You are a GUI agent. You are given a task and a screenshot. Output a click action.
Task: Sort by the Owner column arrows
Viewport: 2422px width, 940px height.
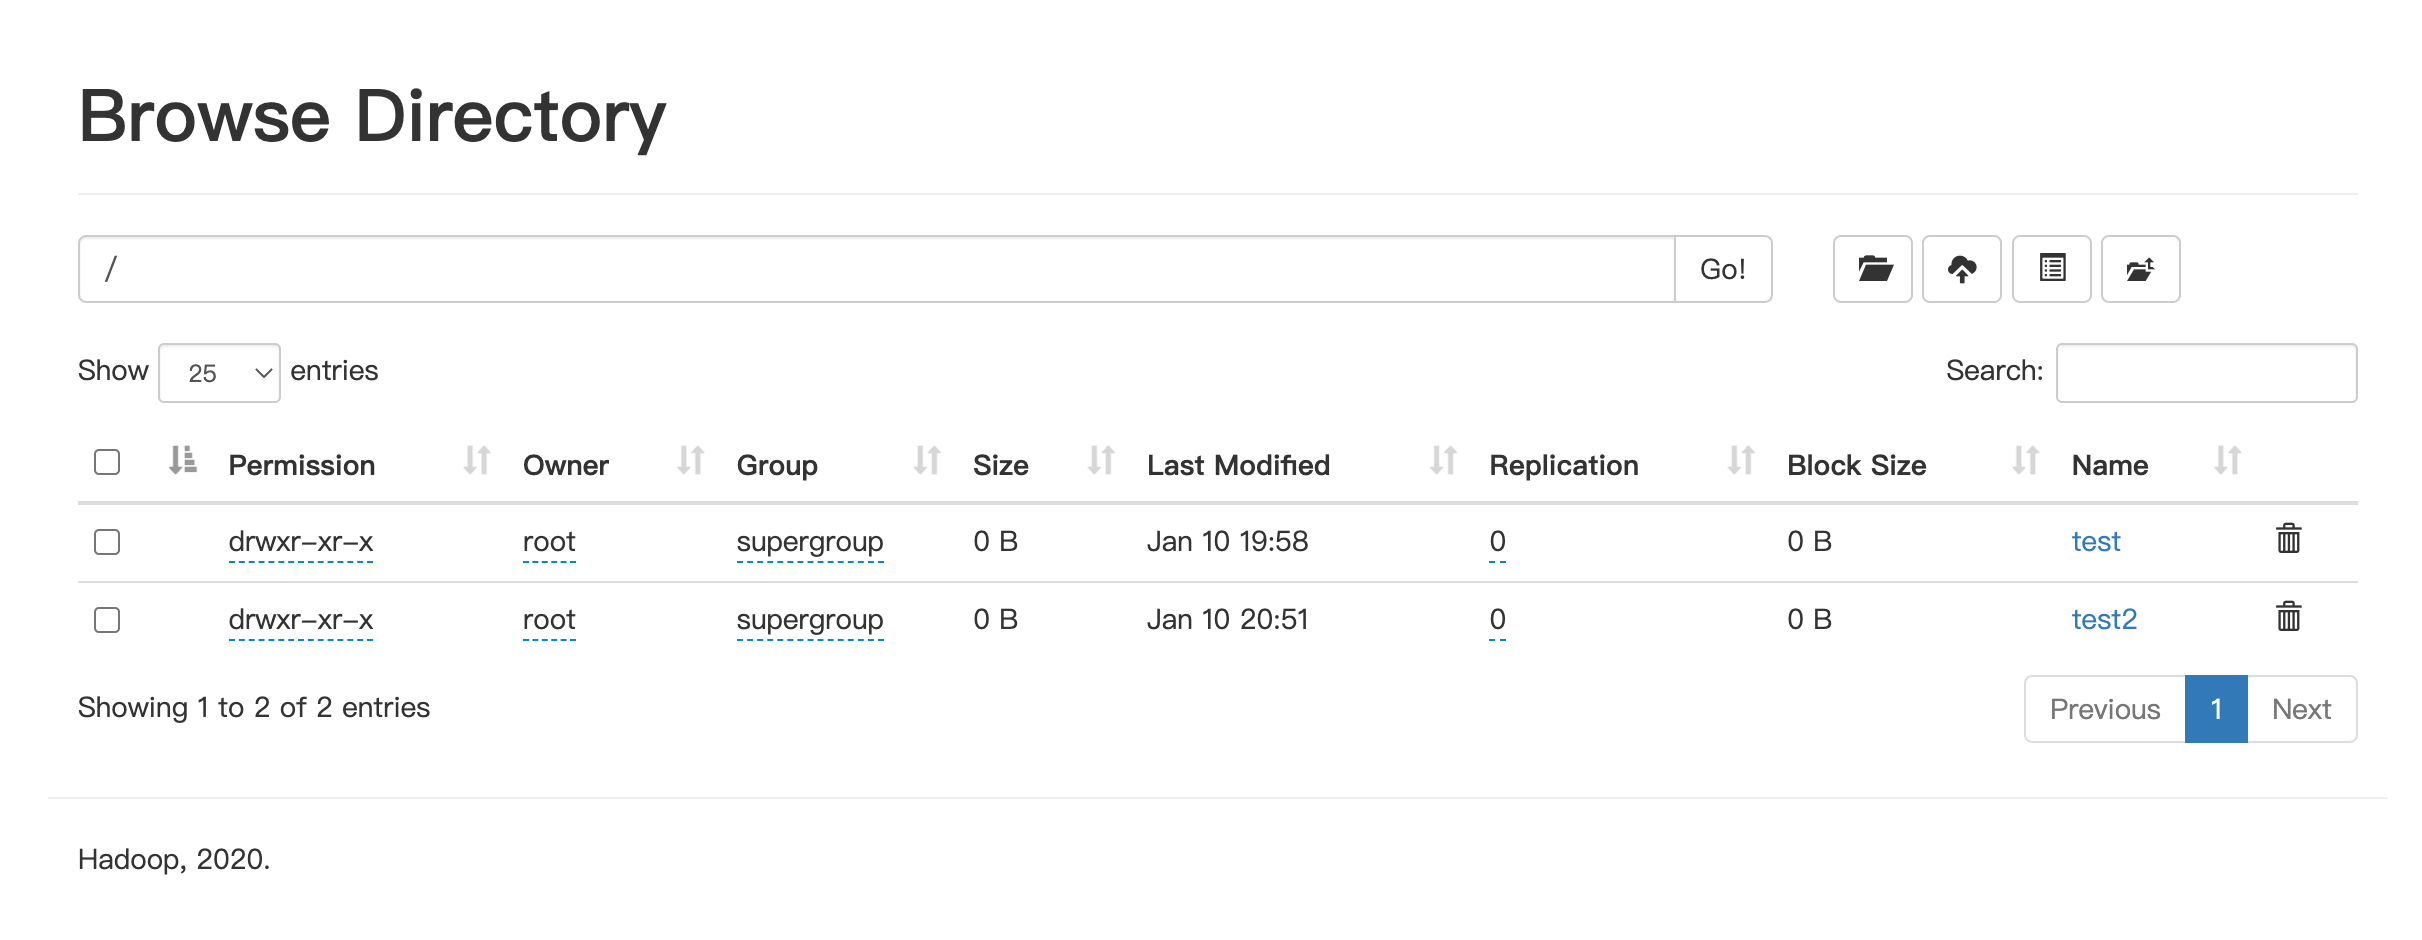pyautogui.click(x=690, y=460)
